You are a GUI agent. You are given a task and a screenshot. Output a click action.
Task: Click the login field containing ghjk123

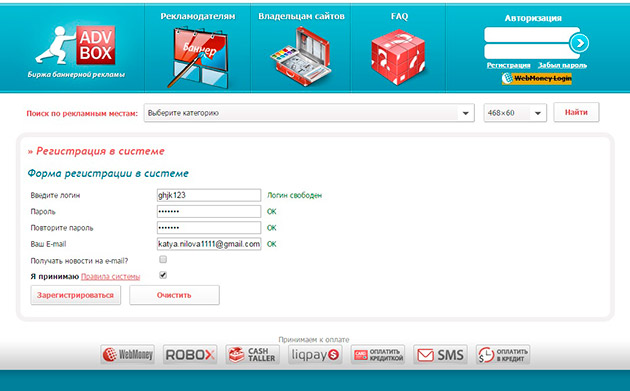[x=209, y=195]
